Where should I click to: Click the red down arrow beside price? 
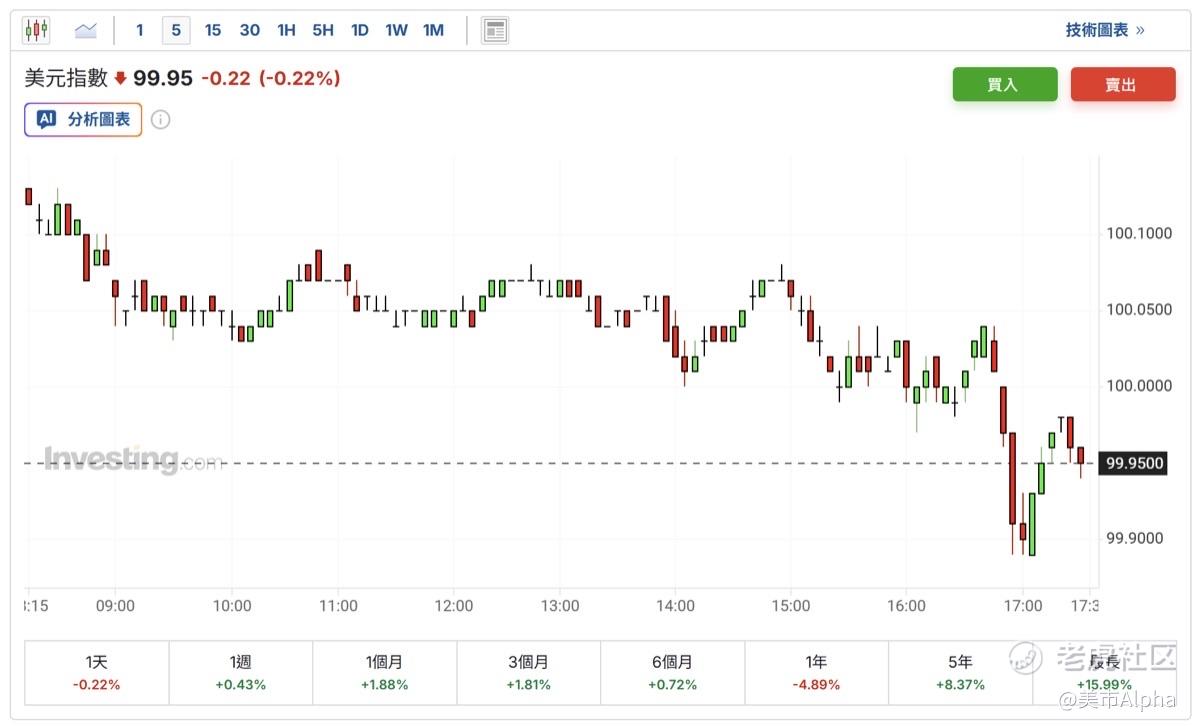coord(121,78)
